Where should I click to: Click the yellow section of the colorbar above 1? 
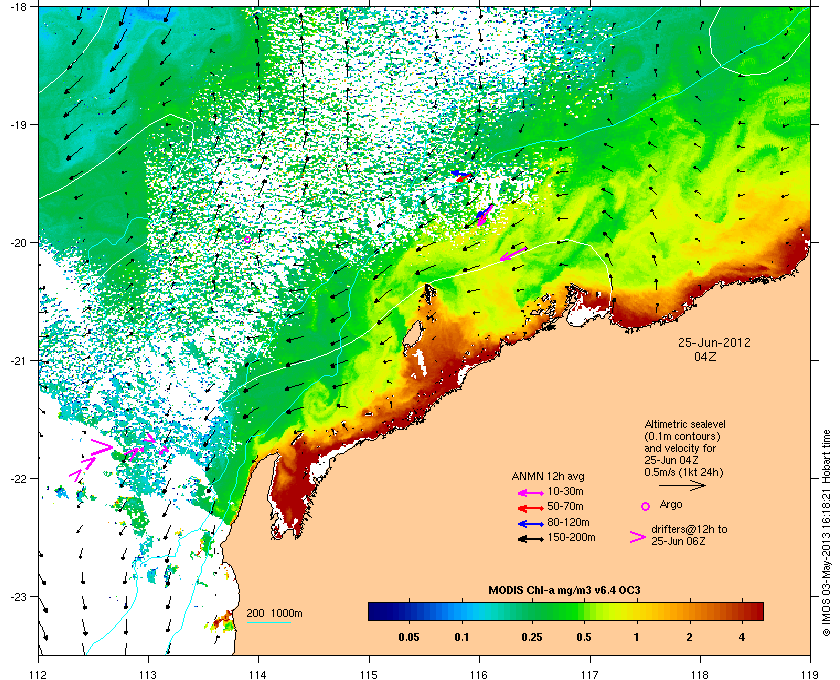click(x=636, y=611)
